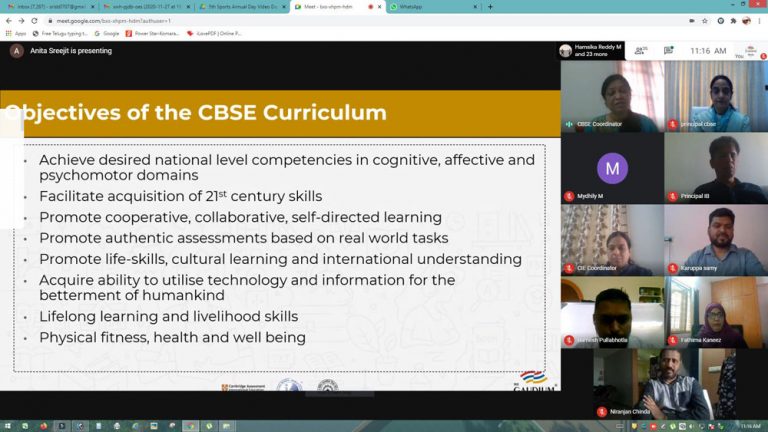
Task: Click the round extension icon beside the star
Action: tap(720, 21)
